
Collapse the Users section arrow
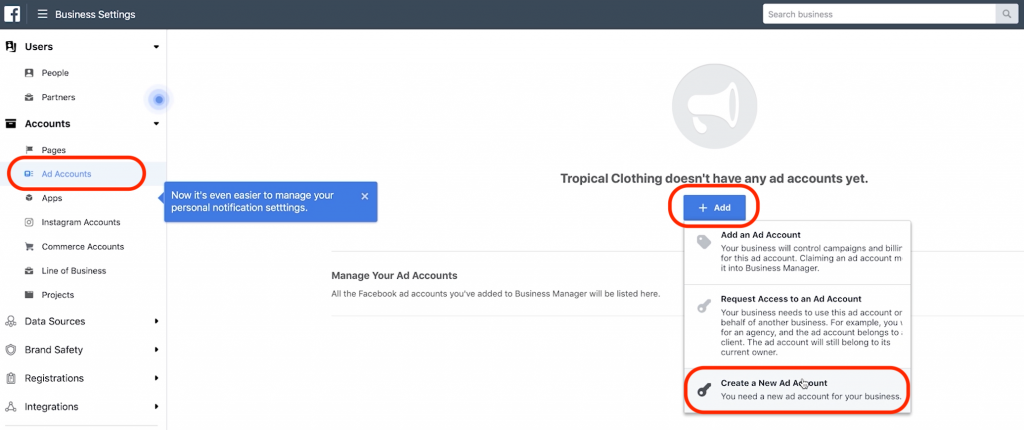[156, 47]
